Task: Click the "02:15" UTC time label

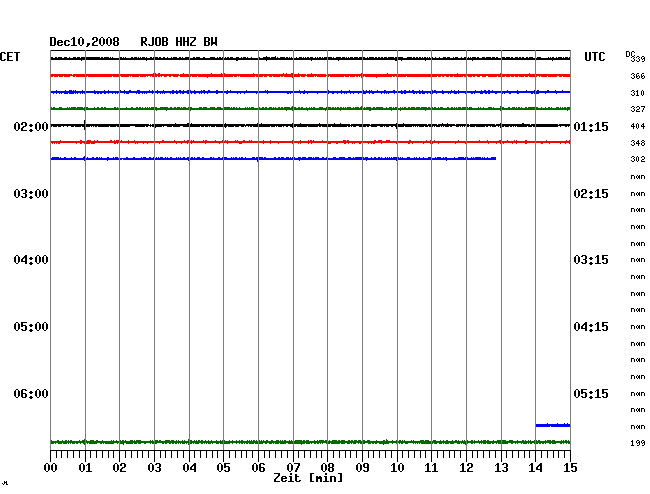Action: click(x=591, y=194)
